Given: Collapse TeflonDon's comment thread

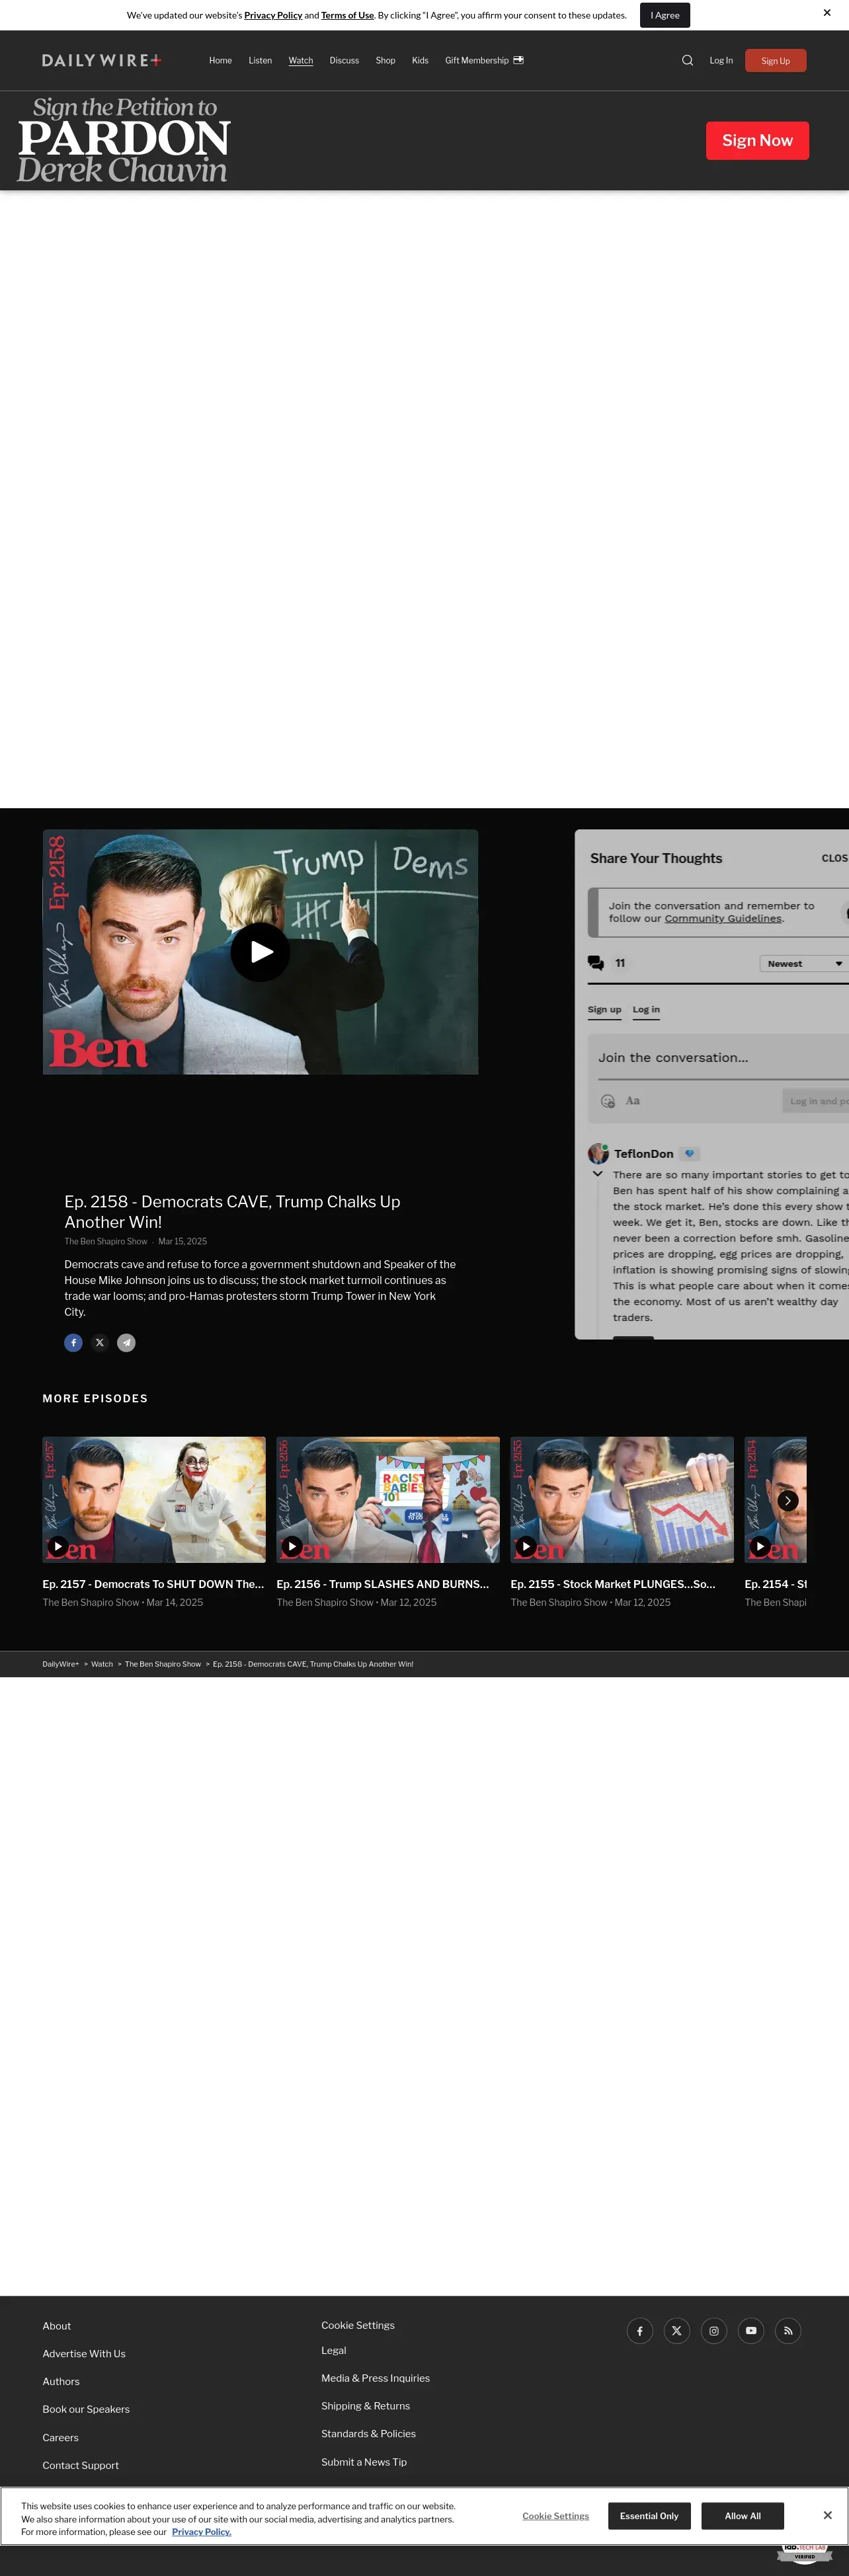Looking at the screenshot, I should 598,1174.
